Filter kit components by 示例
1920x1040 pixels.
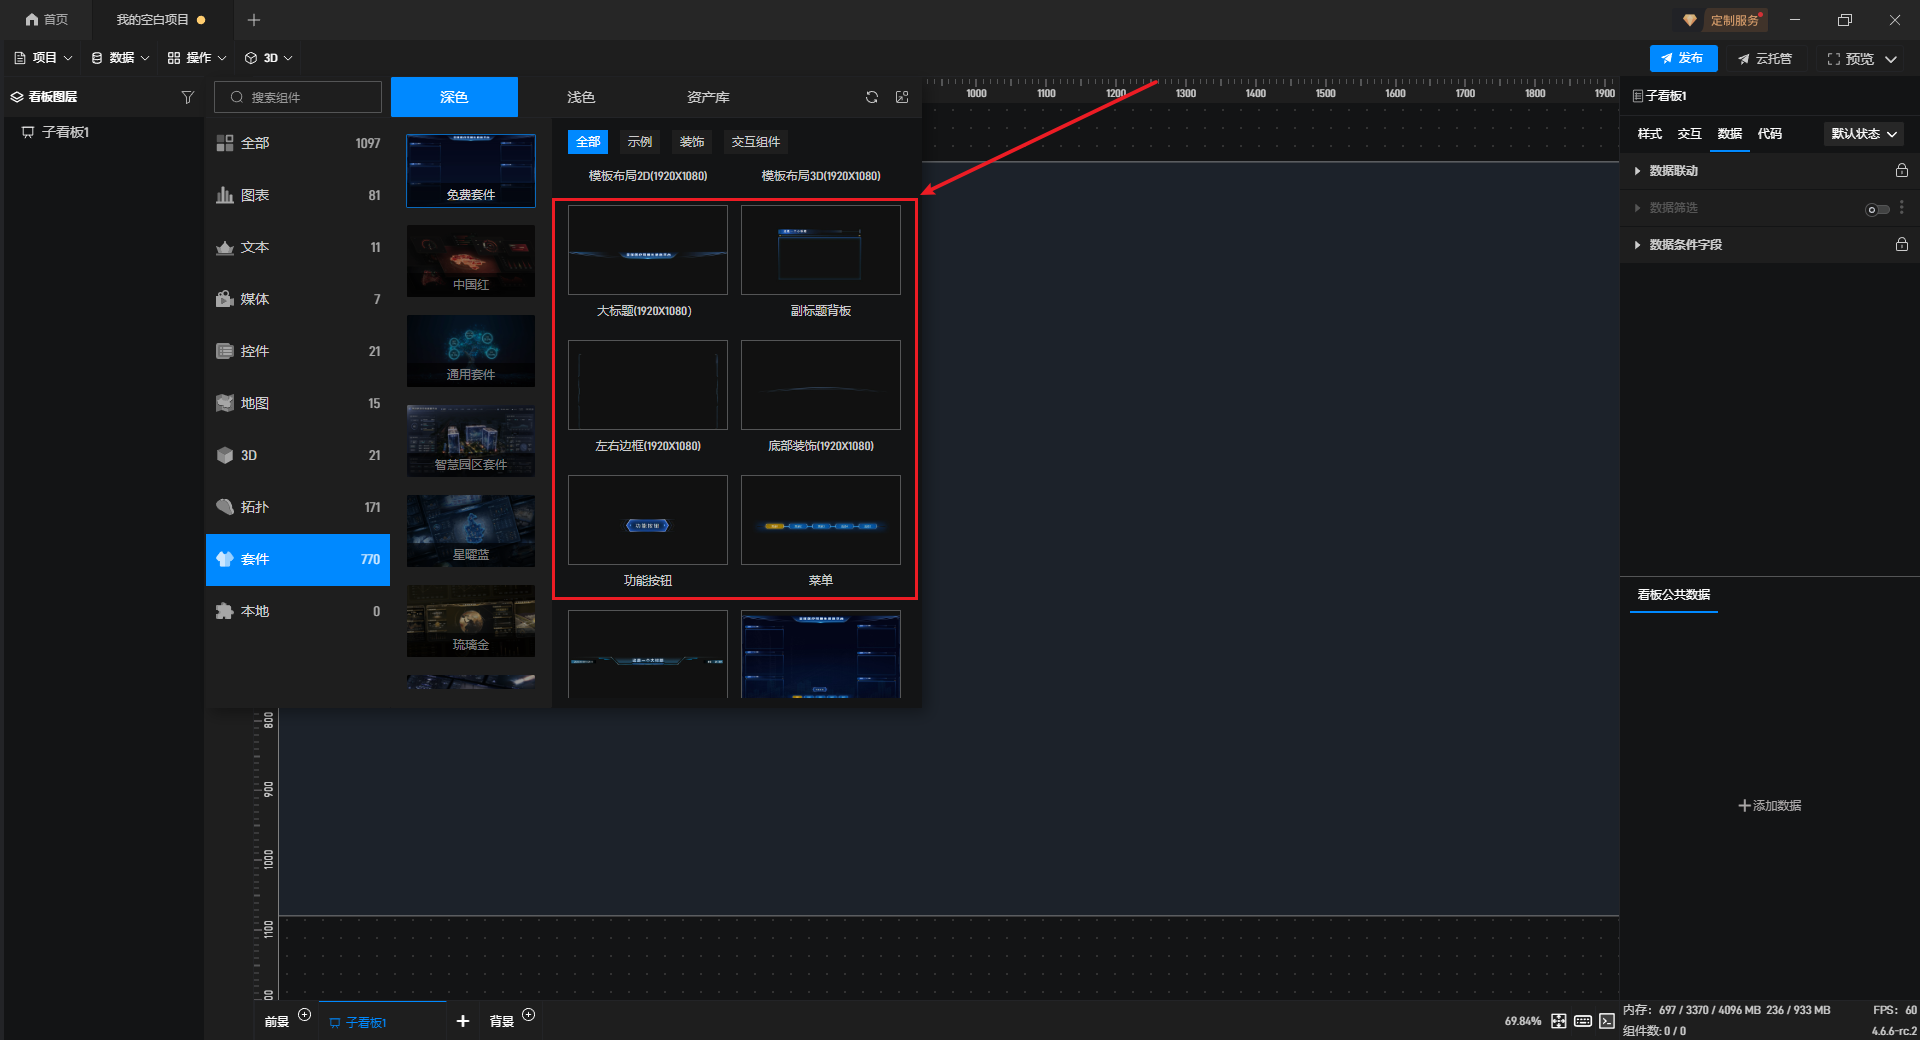tap(640, 142)
